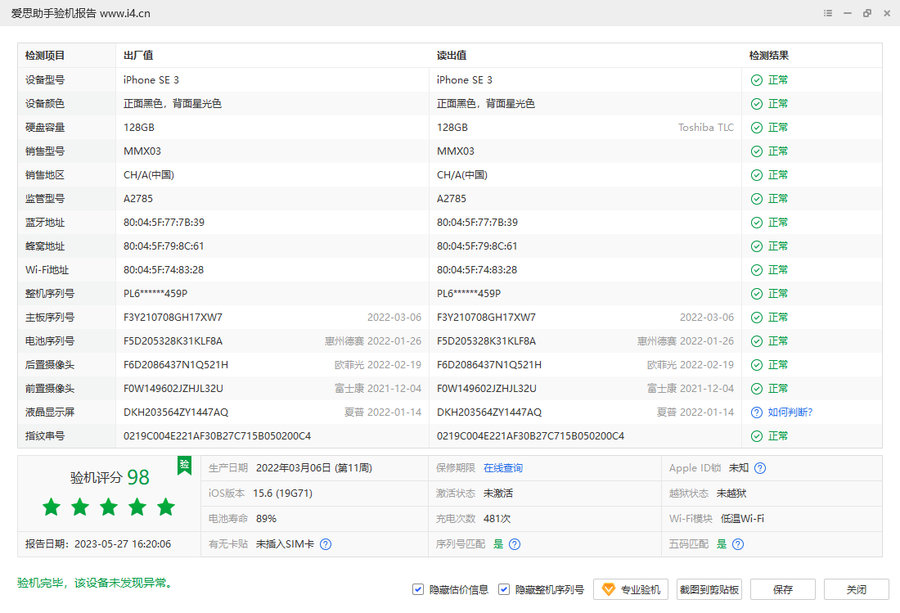The image size is (900, 613).
Task: Click the report date 2023-05-27 16:20:06
Action: click(x=123, y=544)
